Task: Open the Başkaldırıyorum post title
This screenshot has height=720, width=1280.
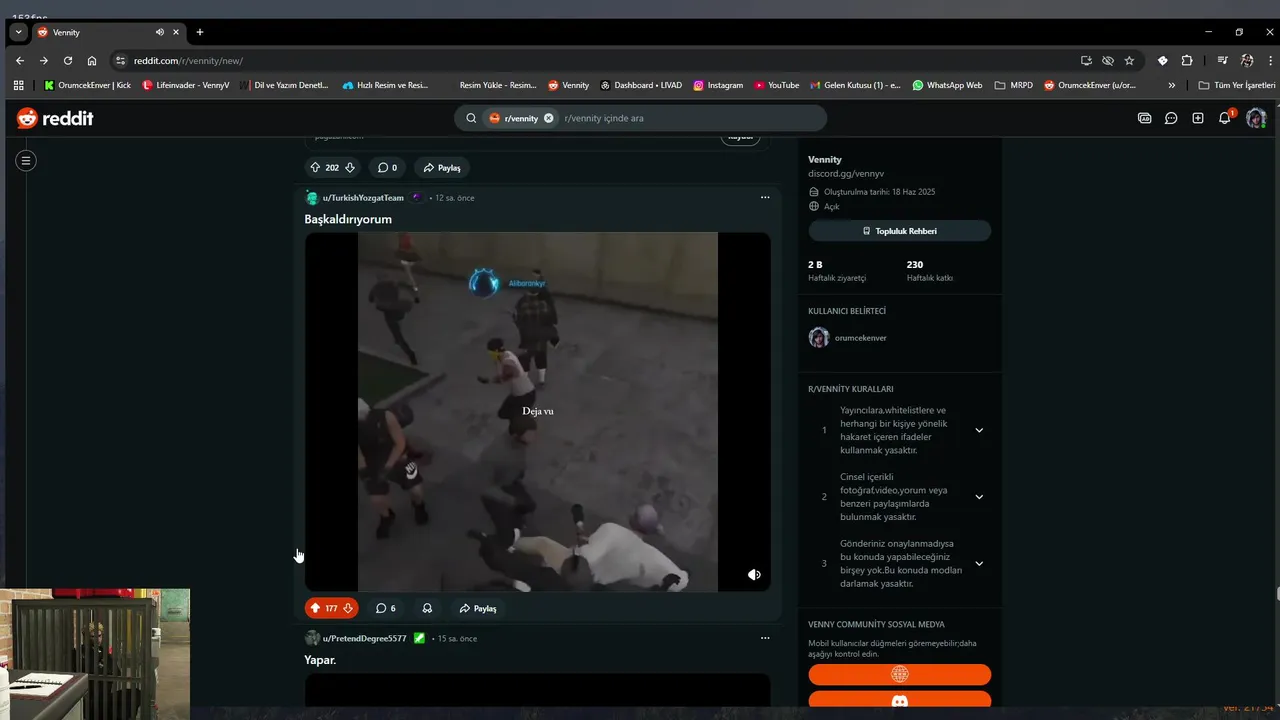Action: coord(348,219)
